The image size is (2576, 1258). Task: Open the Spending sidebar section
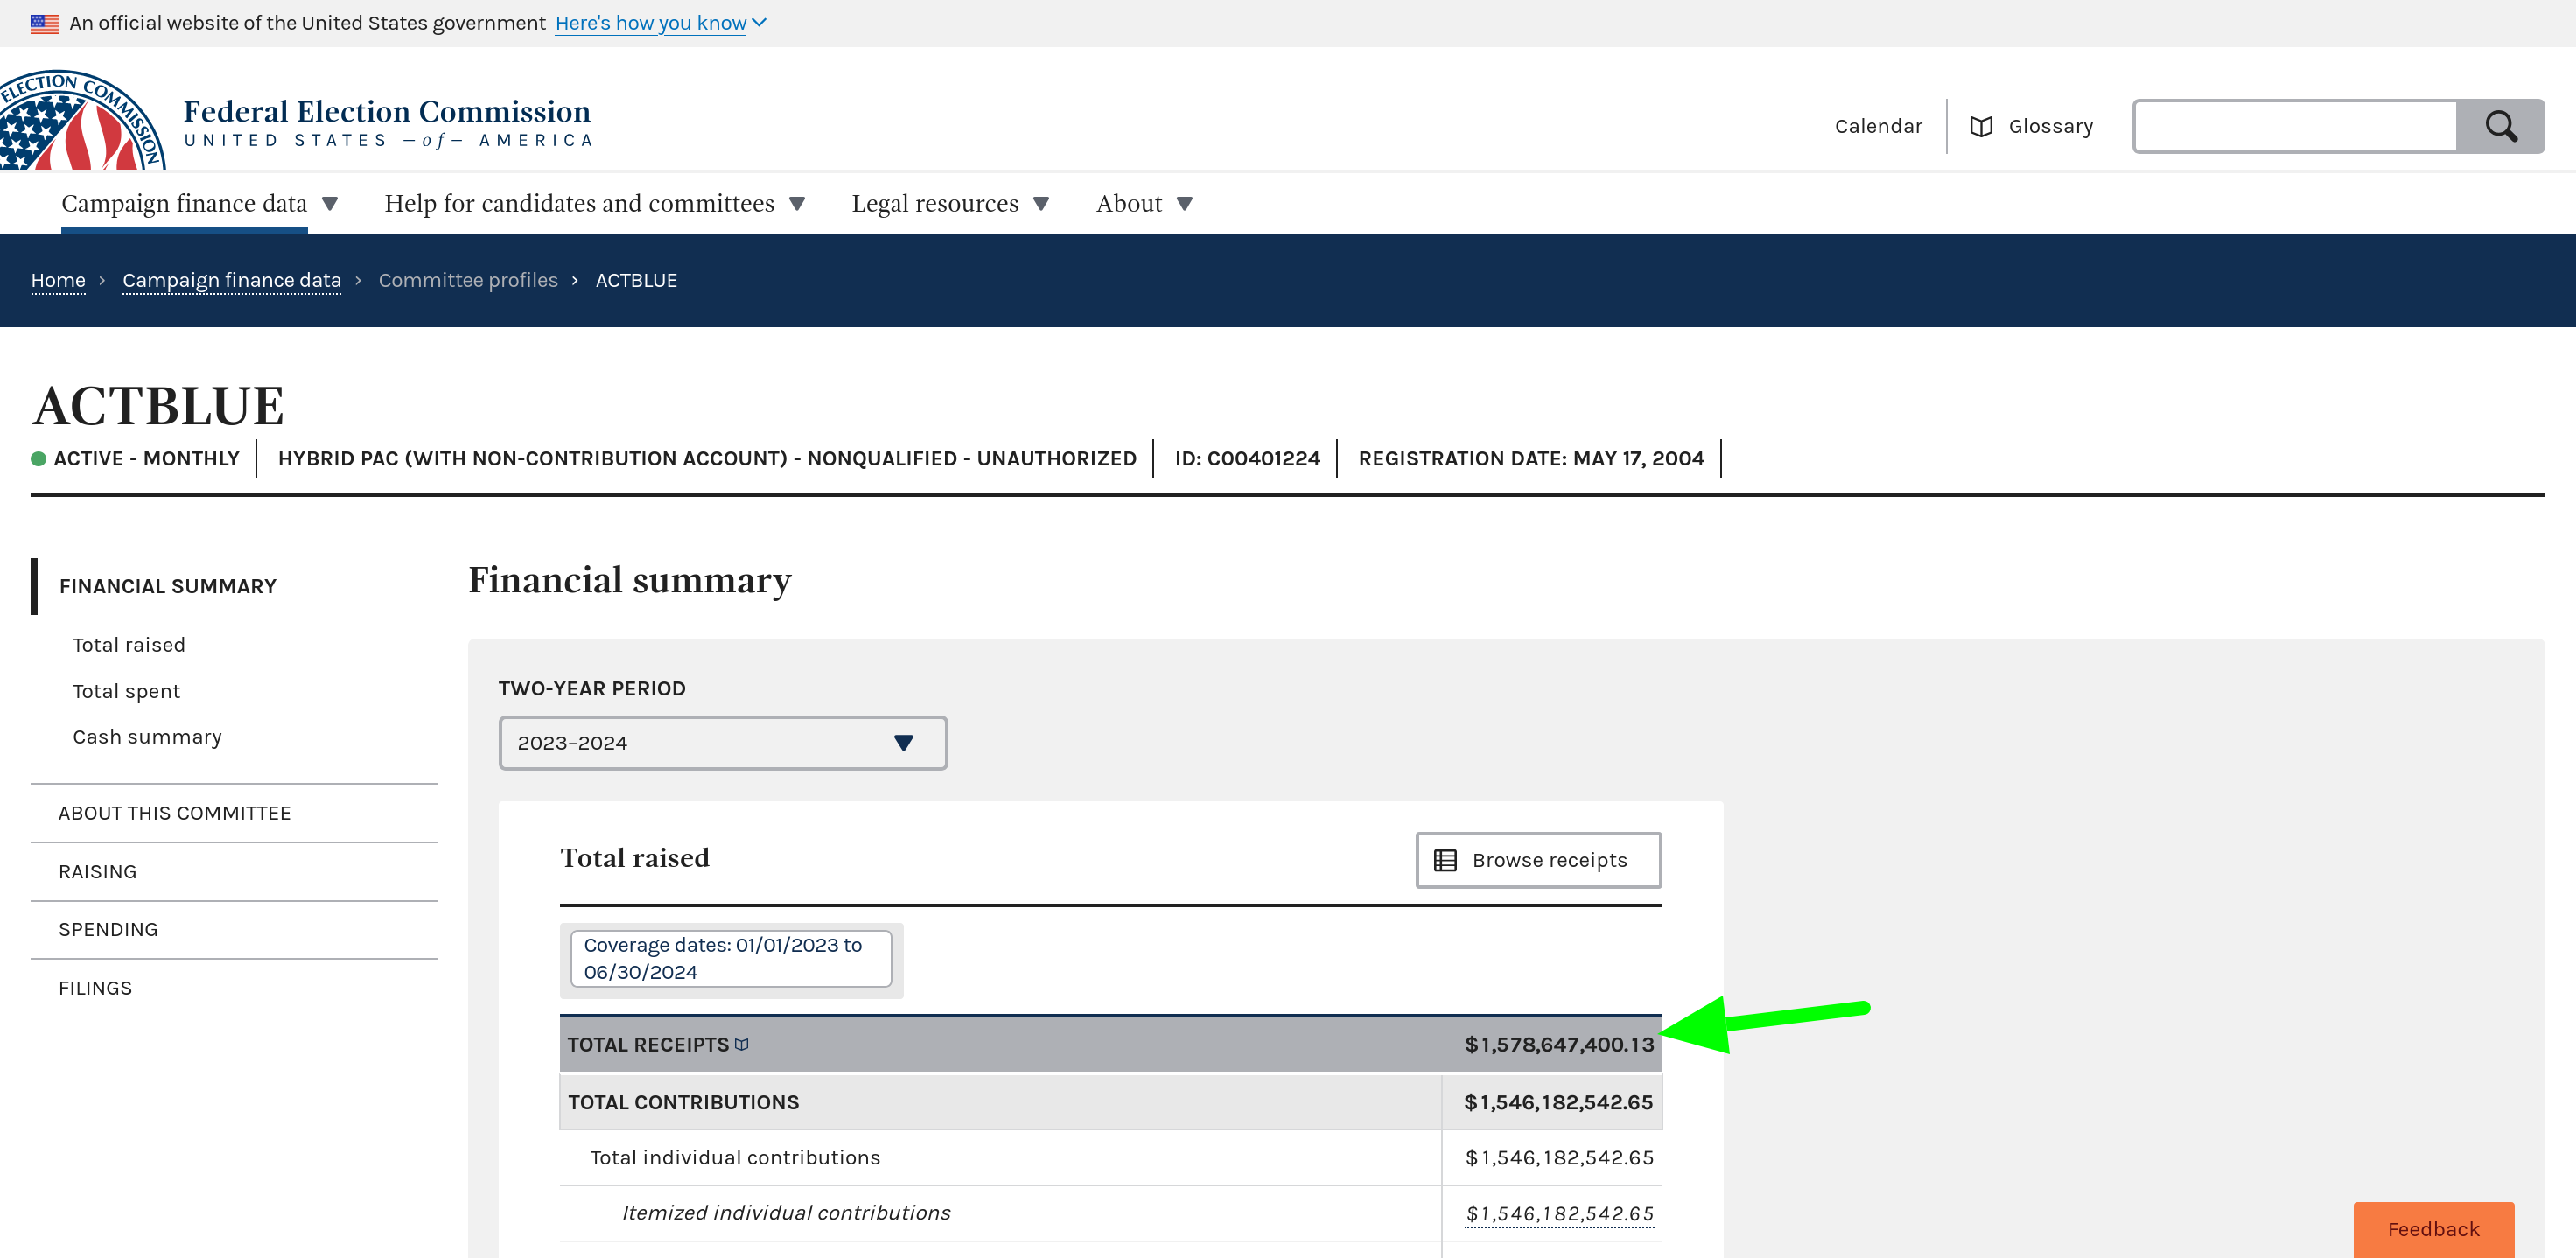[108, 930]
